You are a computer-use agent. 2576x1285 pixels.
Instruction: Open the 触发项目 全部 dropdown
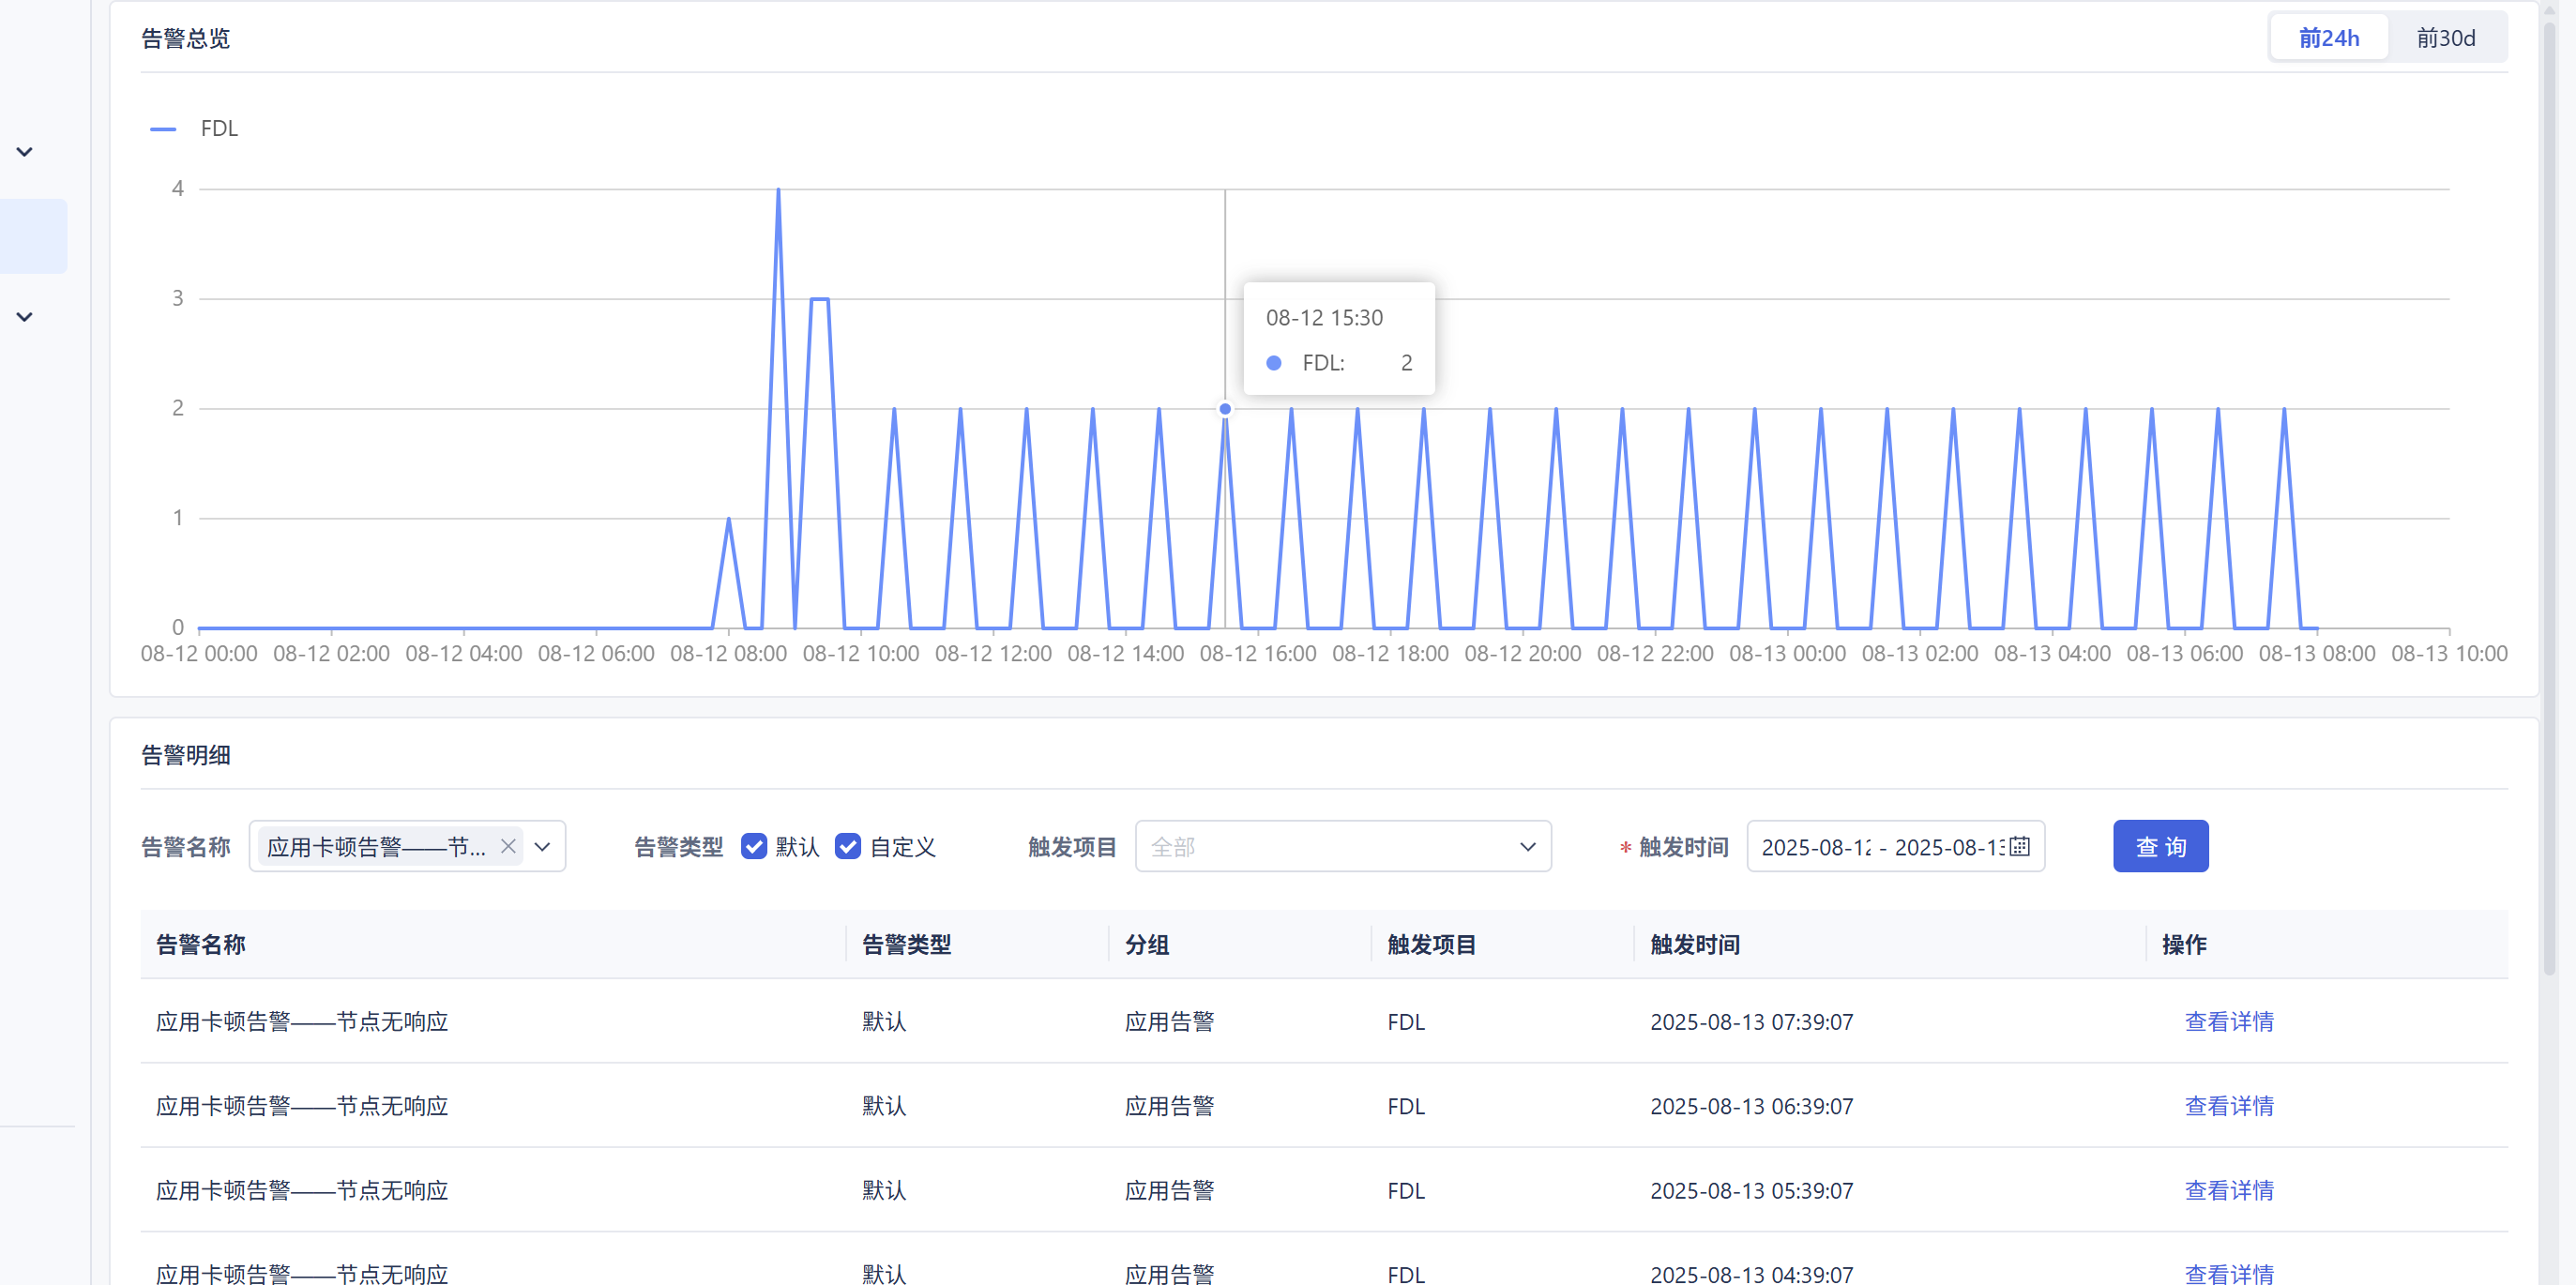coord(1342,846)
